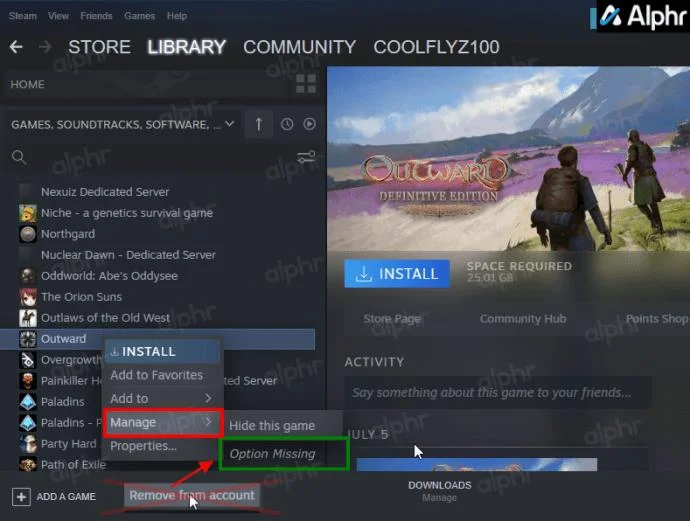690x521 pixels.
Task: Open the Steam menu
Action: click(22, 16)
